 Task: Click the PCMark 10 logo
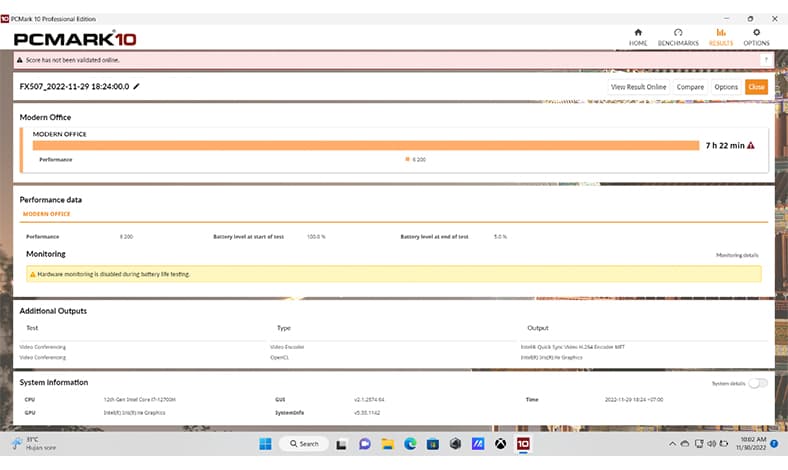tap(75, 39)
